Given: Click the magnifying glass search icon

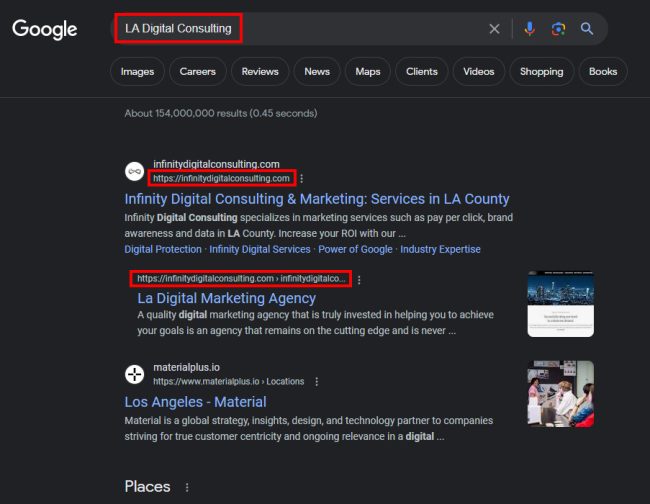Looking at the screenshot, I should pyautogui.click(x=587, y=29).
